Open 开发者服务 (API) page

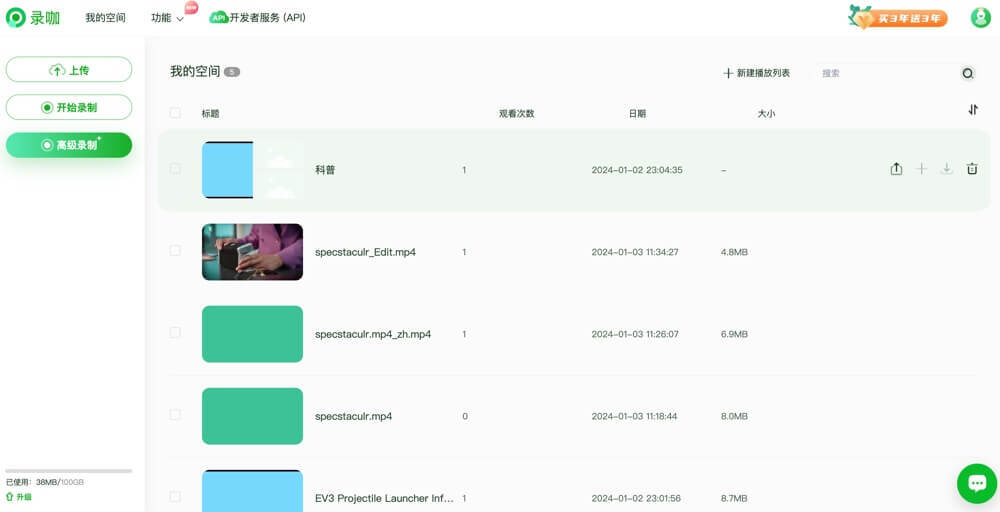(x=267, y=18)
